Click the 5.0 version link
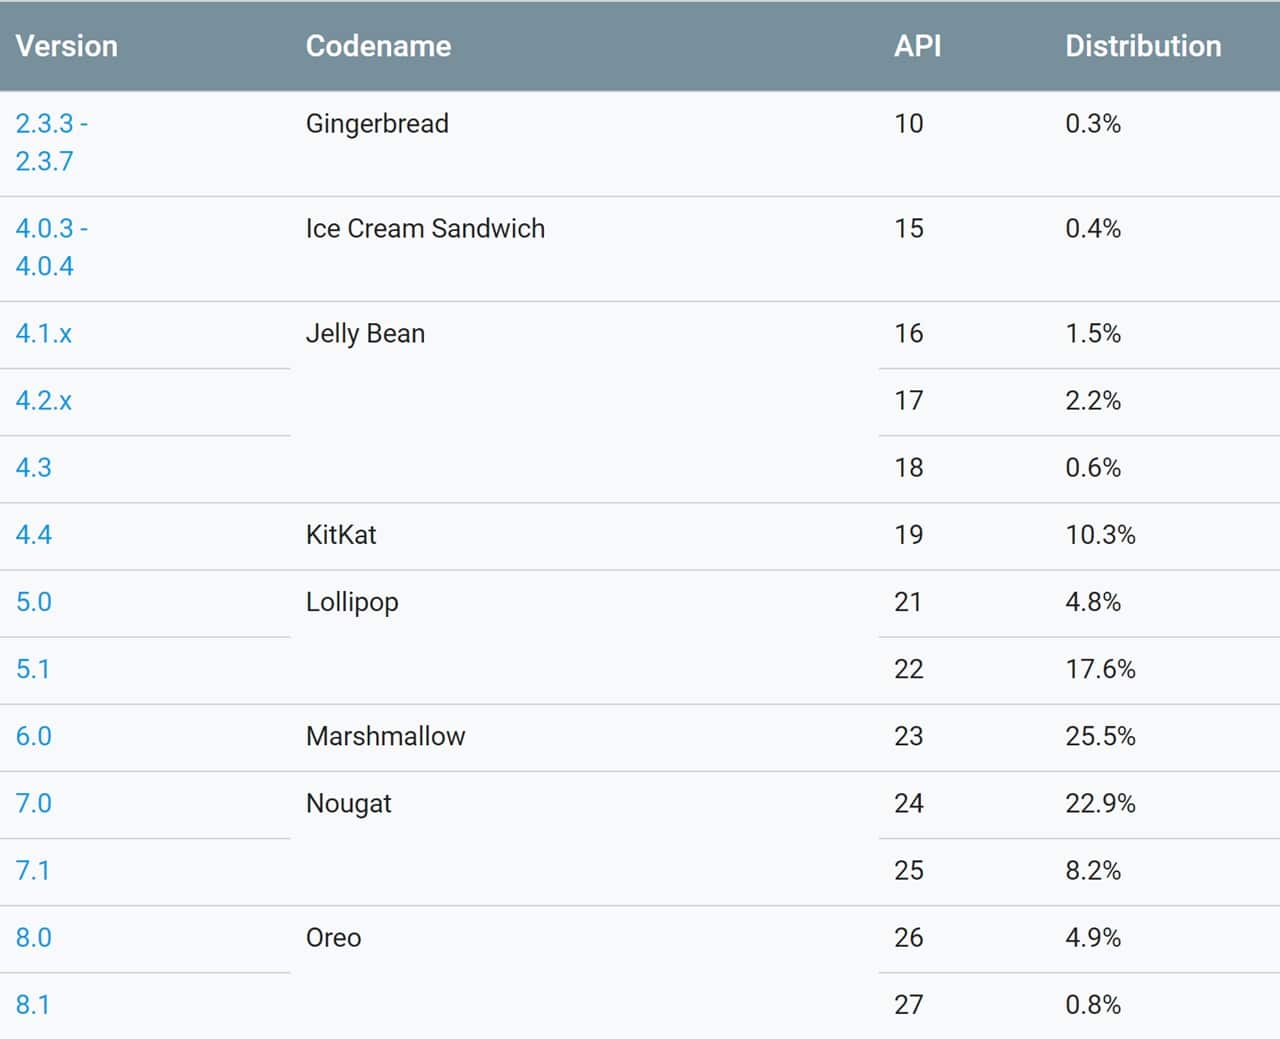The height and width of the screenshot is (1039, 1280). coord(34,601)
